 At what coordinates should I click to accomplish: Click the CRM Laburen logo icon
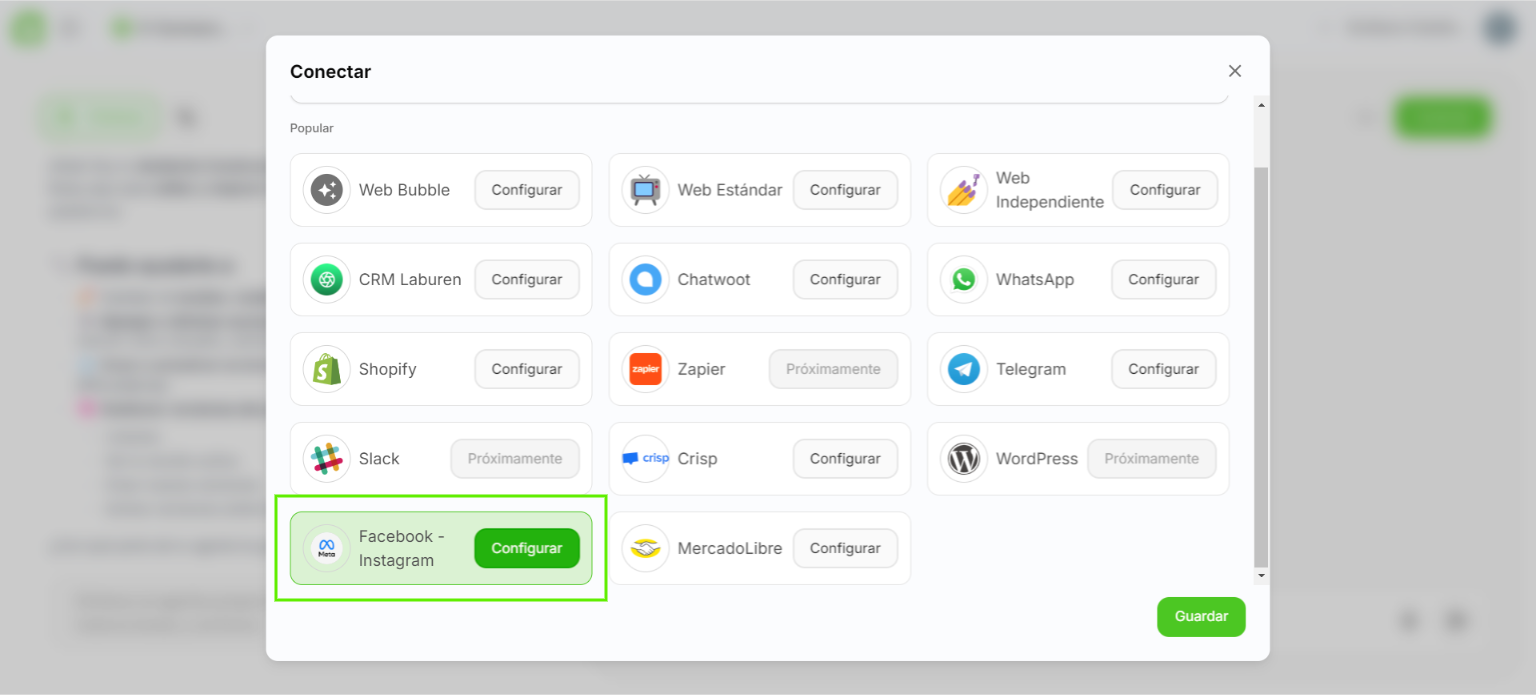click(327, 280)
